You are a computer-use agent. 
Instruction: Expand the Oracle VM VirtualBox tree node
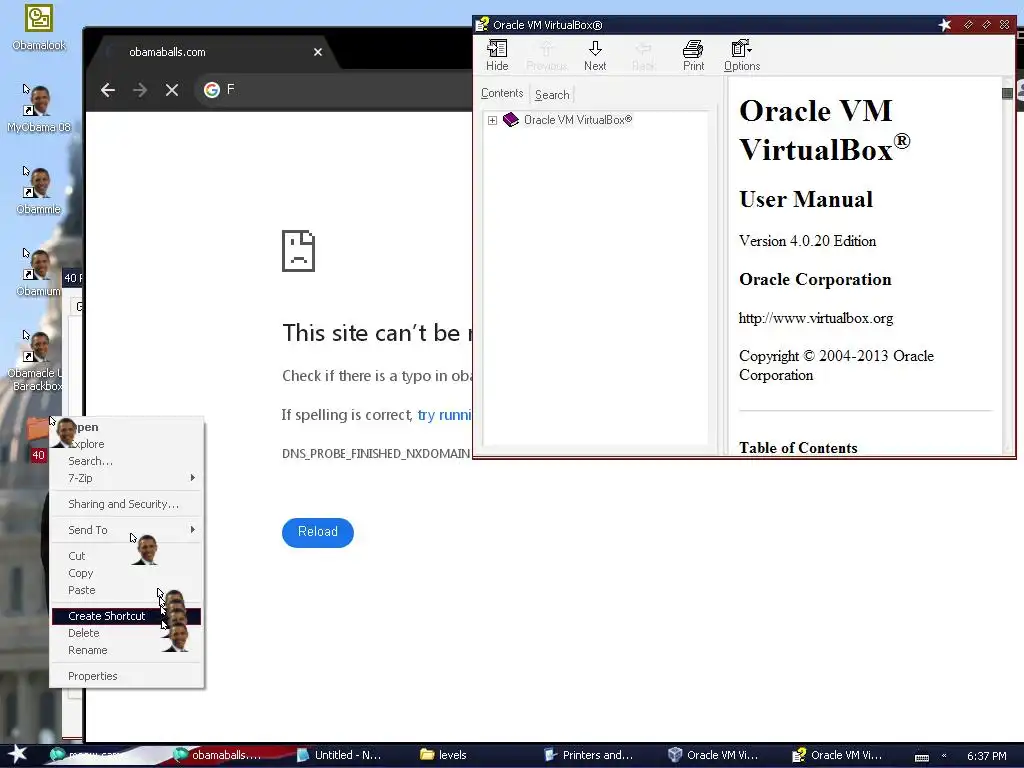click(492, 120)
